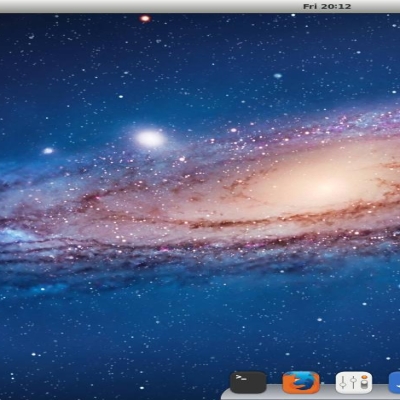Click the large bright white star on wallpaper
The width and height of the screenshot is (400, 400).
point(150,138)
